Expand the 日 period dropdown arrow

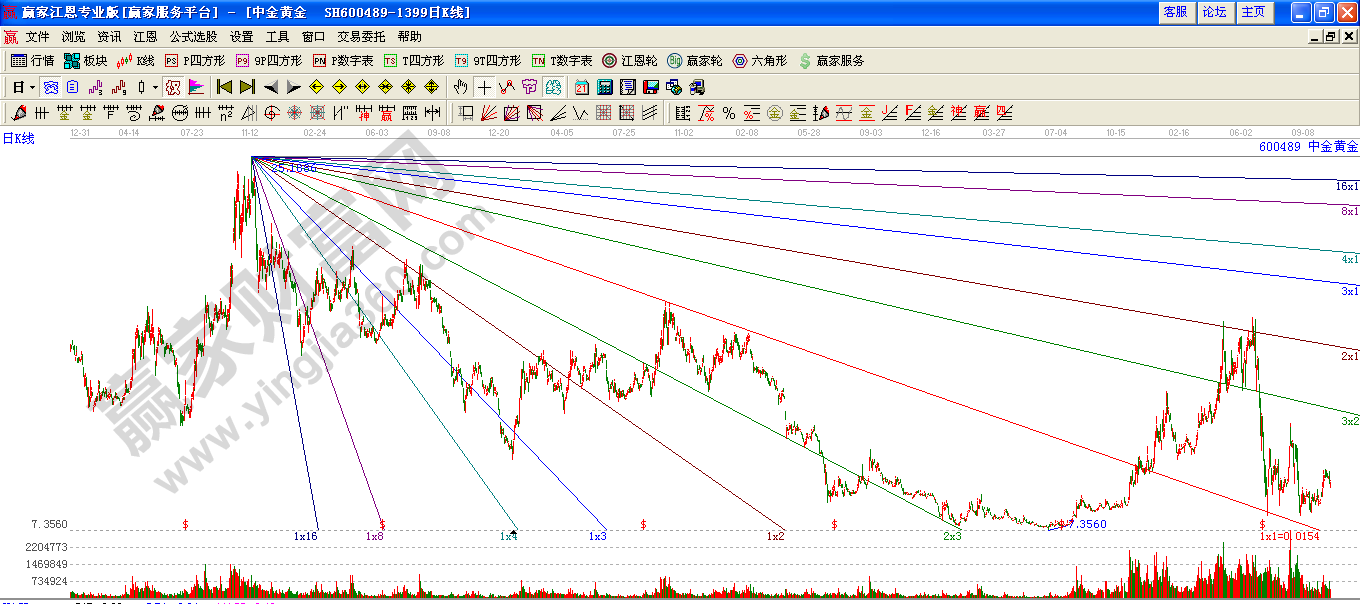(32, 87)
